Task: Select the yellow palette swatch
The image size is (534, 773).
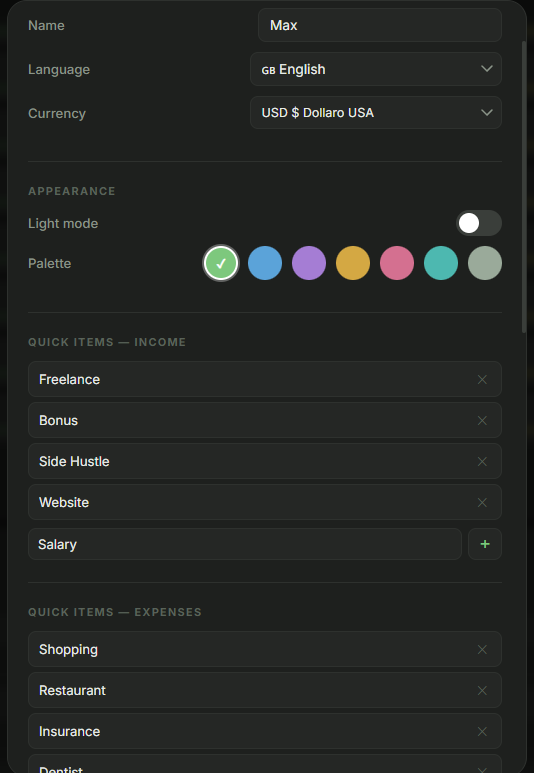Action: pyautogui.click(x=353, y=263)
